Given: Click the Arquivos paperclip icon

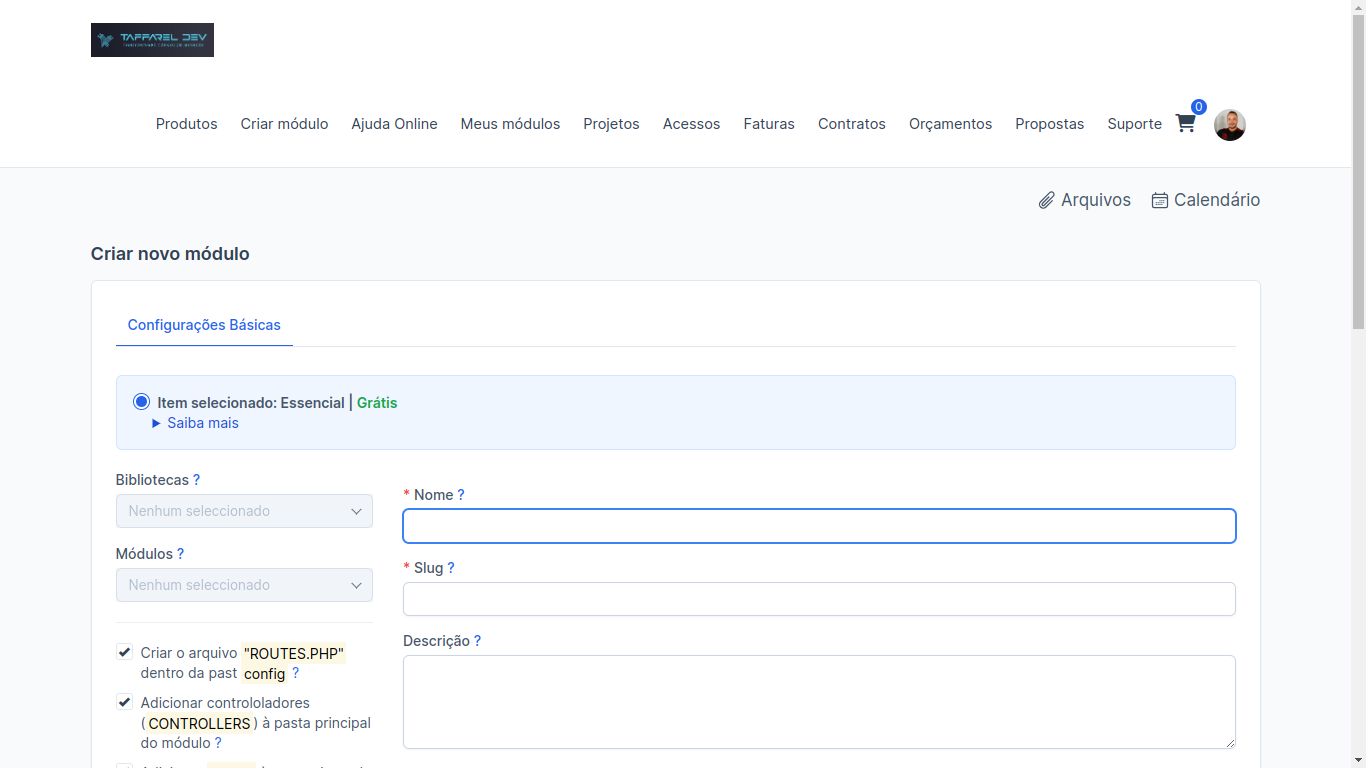Looking at the screenshot, I should (x=1048, y=199).
